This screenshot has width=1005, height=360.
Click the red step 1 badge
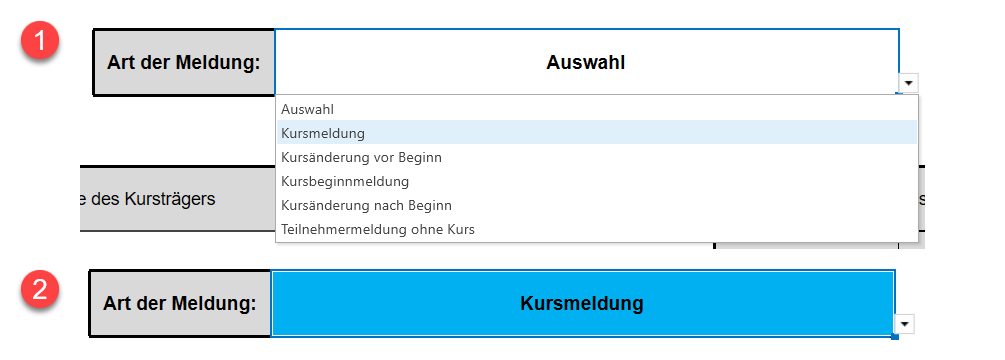(40, 42)
